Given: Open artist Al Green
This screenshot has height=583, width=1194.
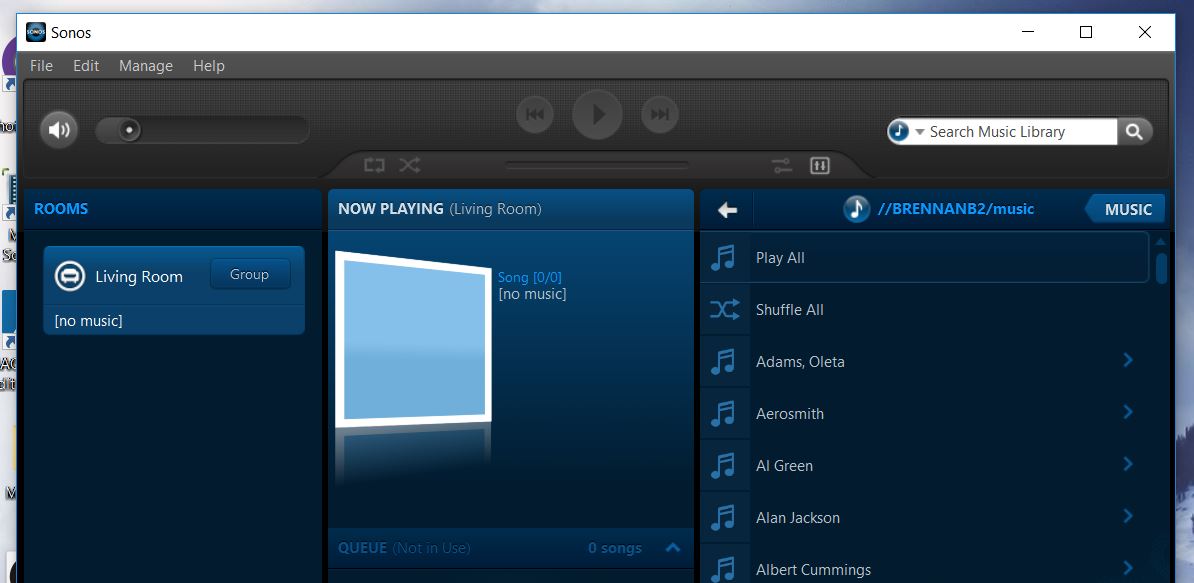Looking at the screenshot, I should point(924,465).
